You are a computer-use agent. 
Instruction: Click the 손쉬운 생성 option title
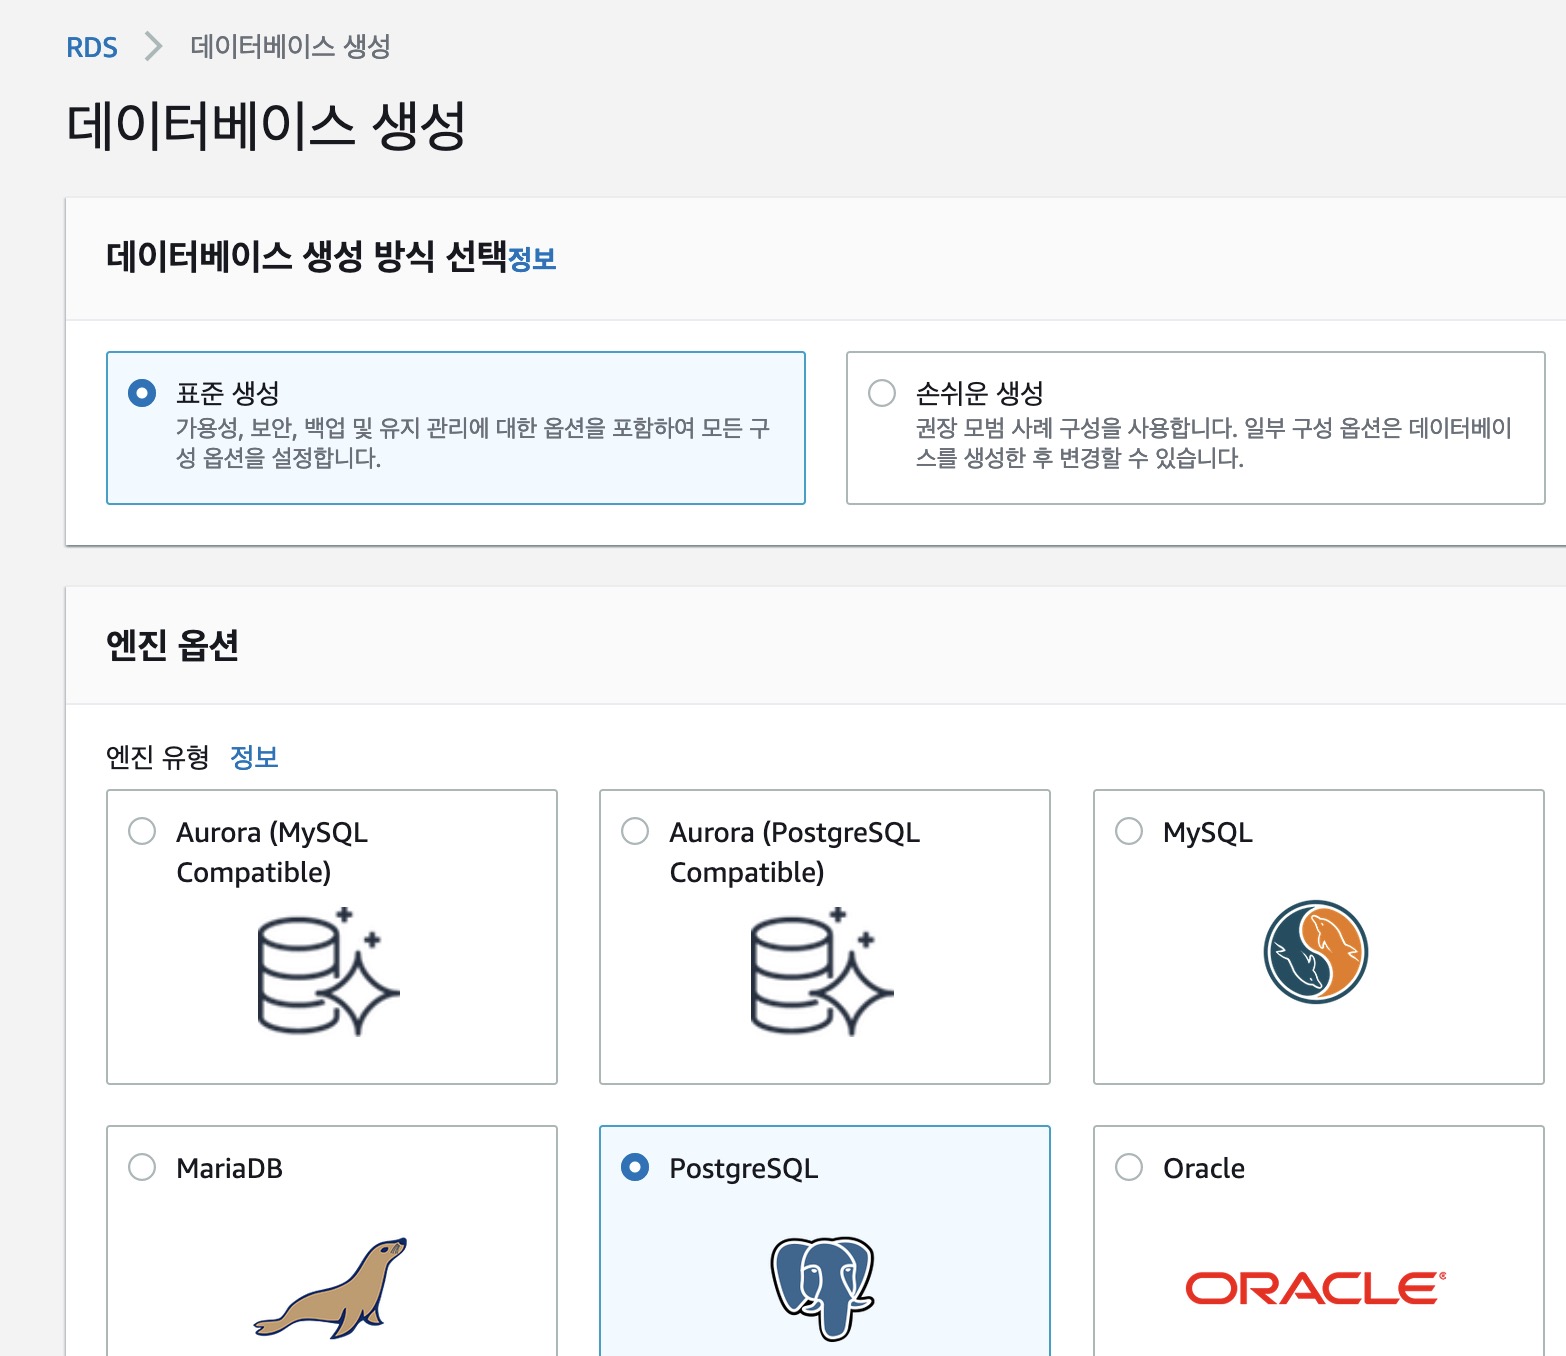pyautogui.click(x=980, y=393)
